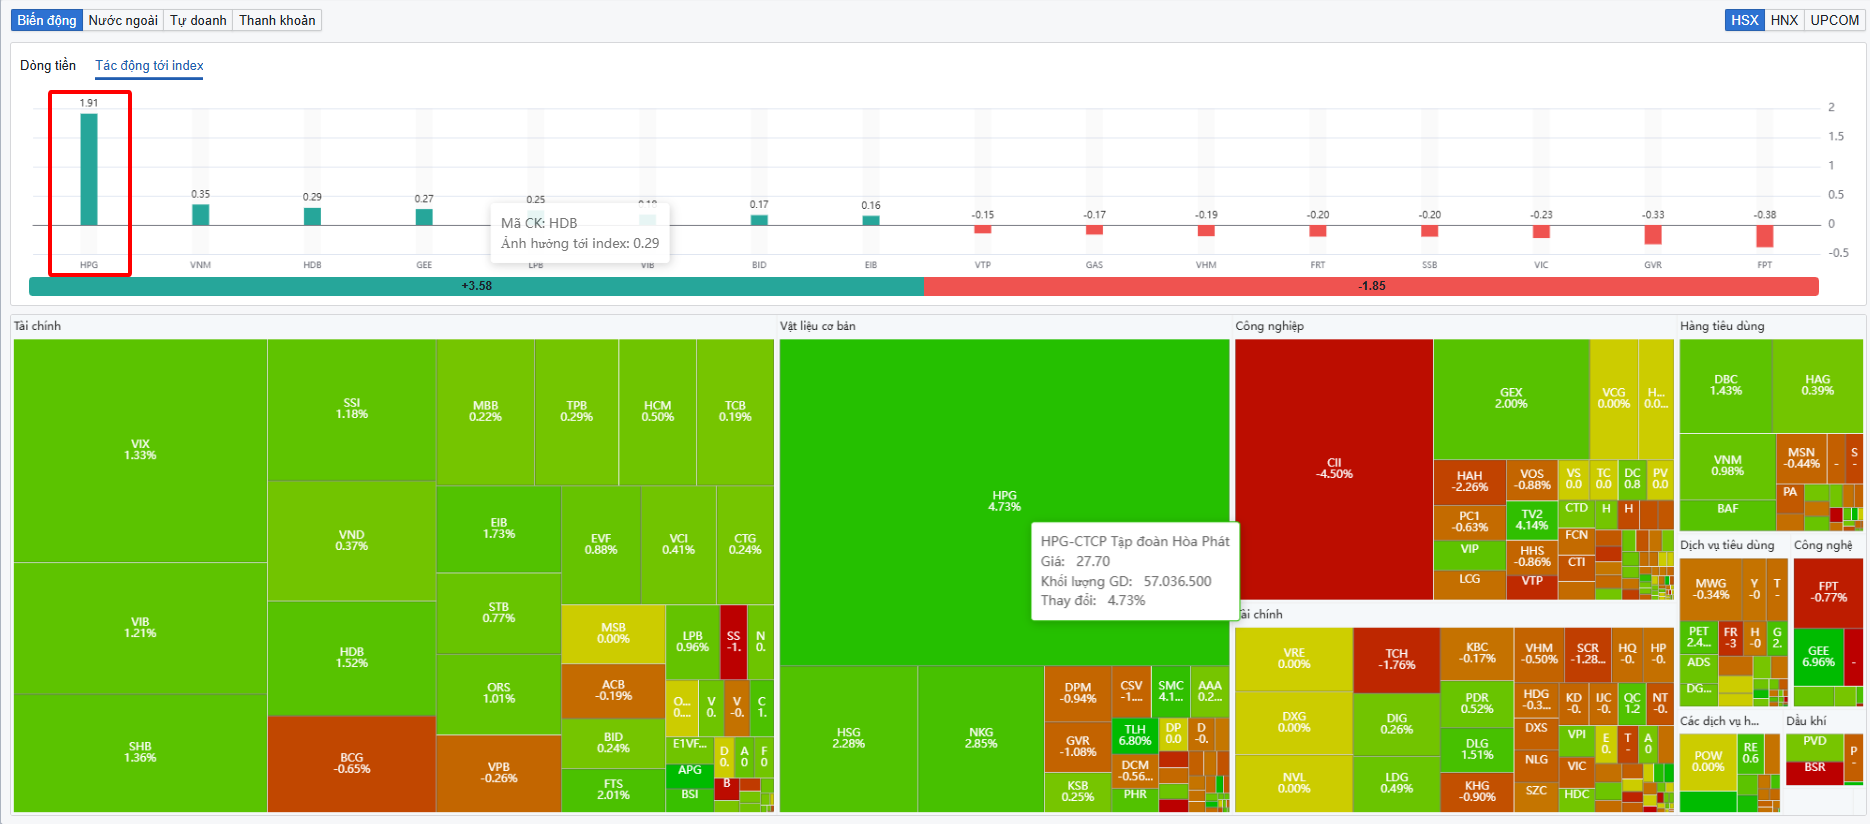The height and width of the screenshot is (824, 1870).
Task: Click the SSB -0.20 red bar
Action: point(1430,231)
